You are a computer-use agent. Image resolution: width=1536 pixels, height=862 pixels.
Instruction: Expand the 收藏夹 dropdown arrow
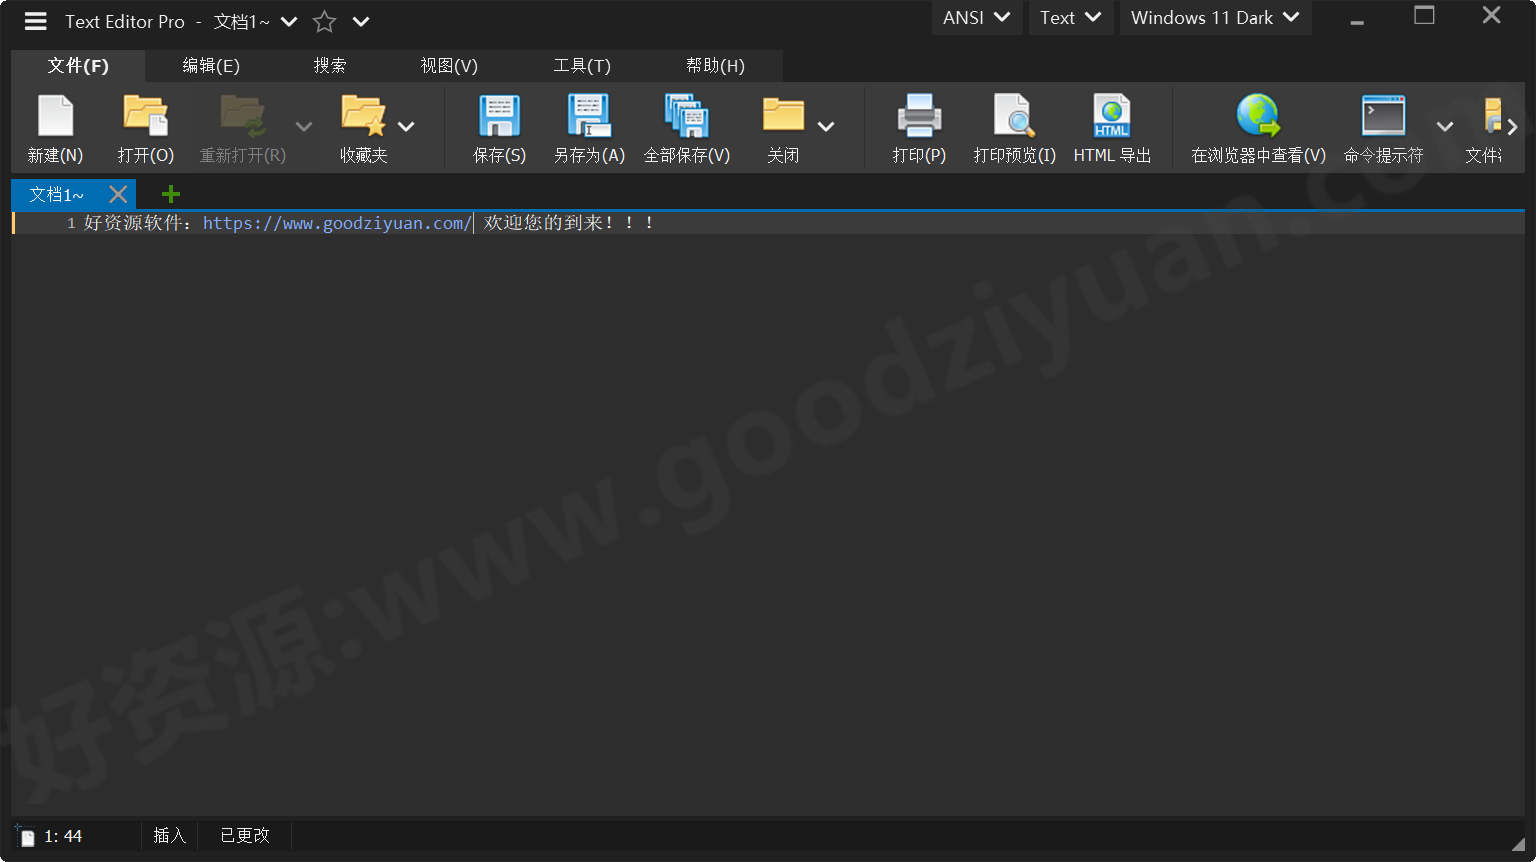(x=406, y=127)
